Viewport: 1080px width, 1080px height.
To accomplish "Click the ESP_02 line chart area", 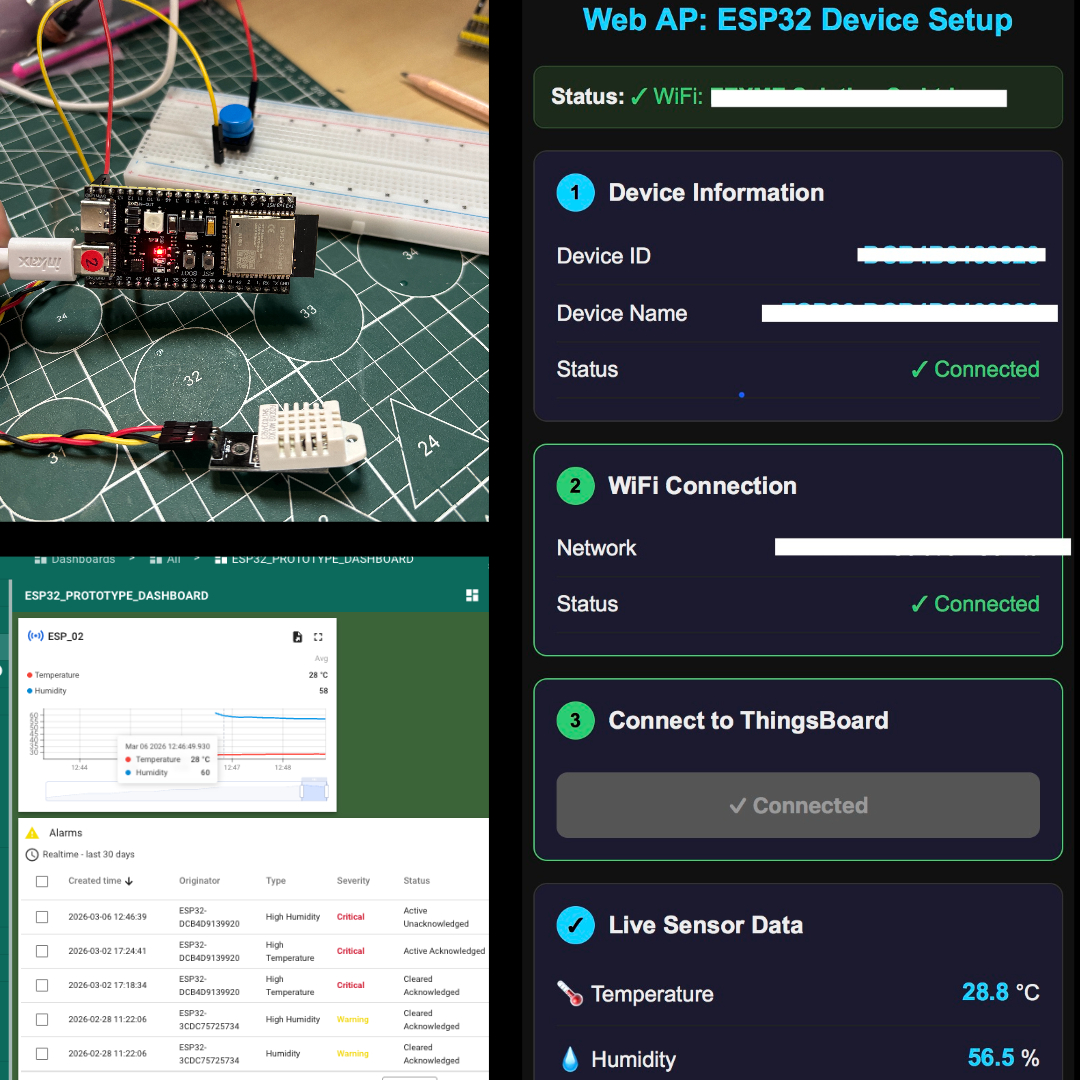I will click(184, 733).
